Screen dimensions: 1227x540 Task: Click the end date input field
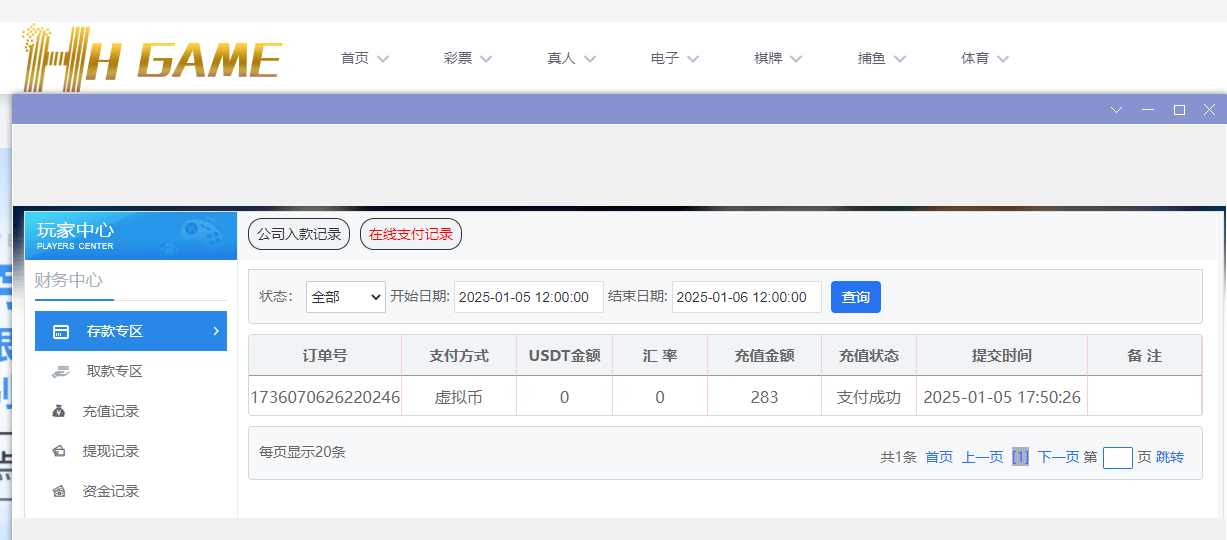(x=747, y=297)
